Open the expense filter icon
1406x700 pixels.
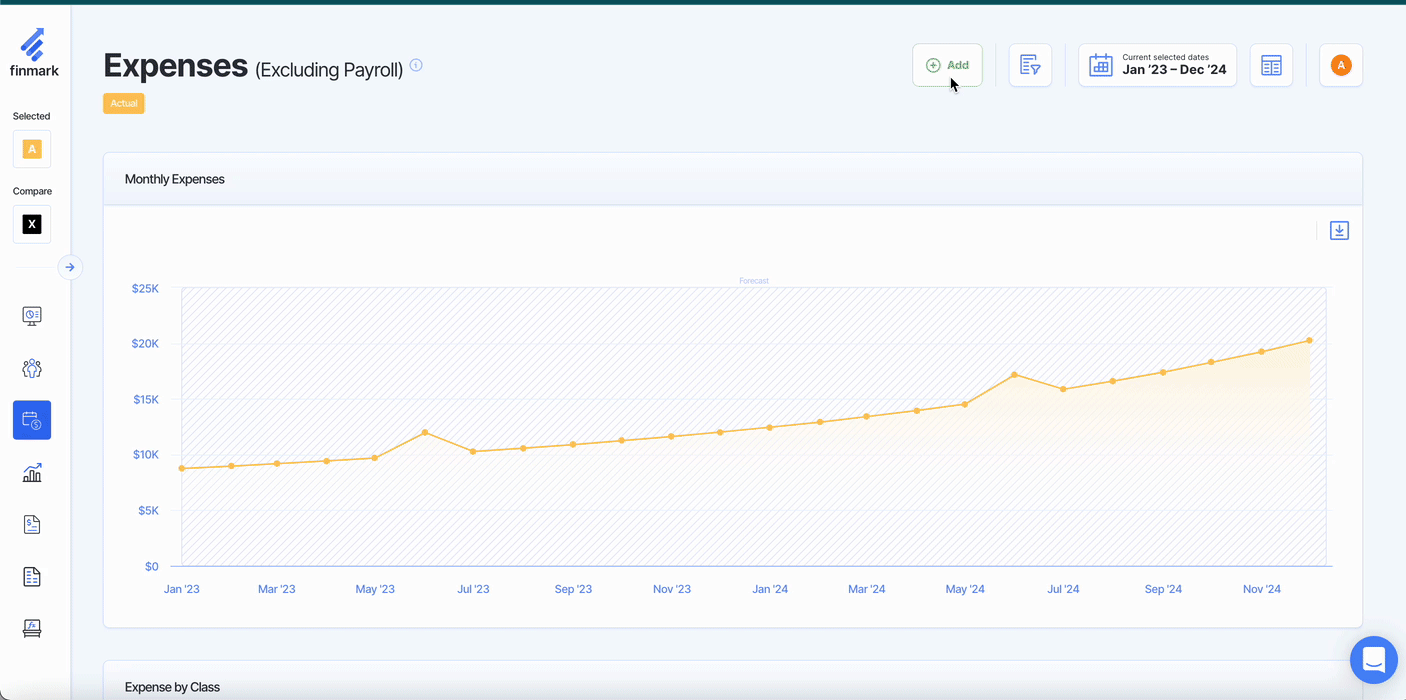click(x=1030, y=65)
